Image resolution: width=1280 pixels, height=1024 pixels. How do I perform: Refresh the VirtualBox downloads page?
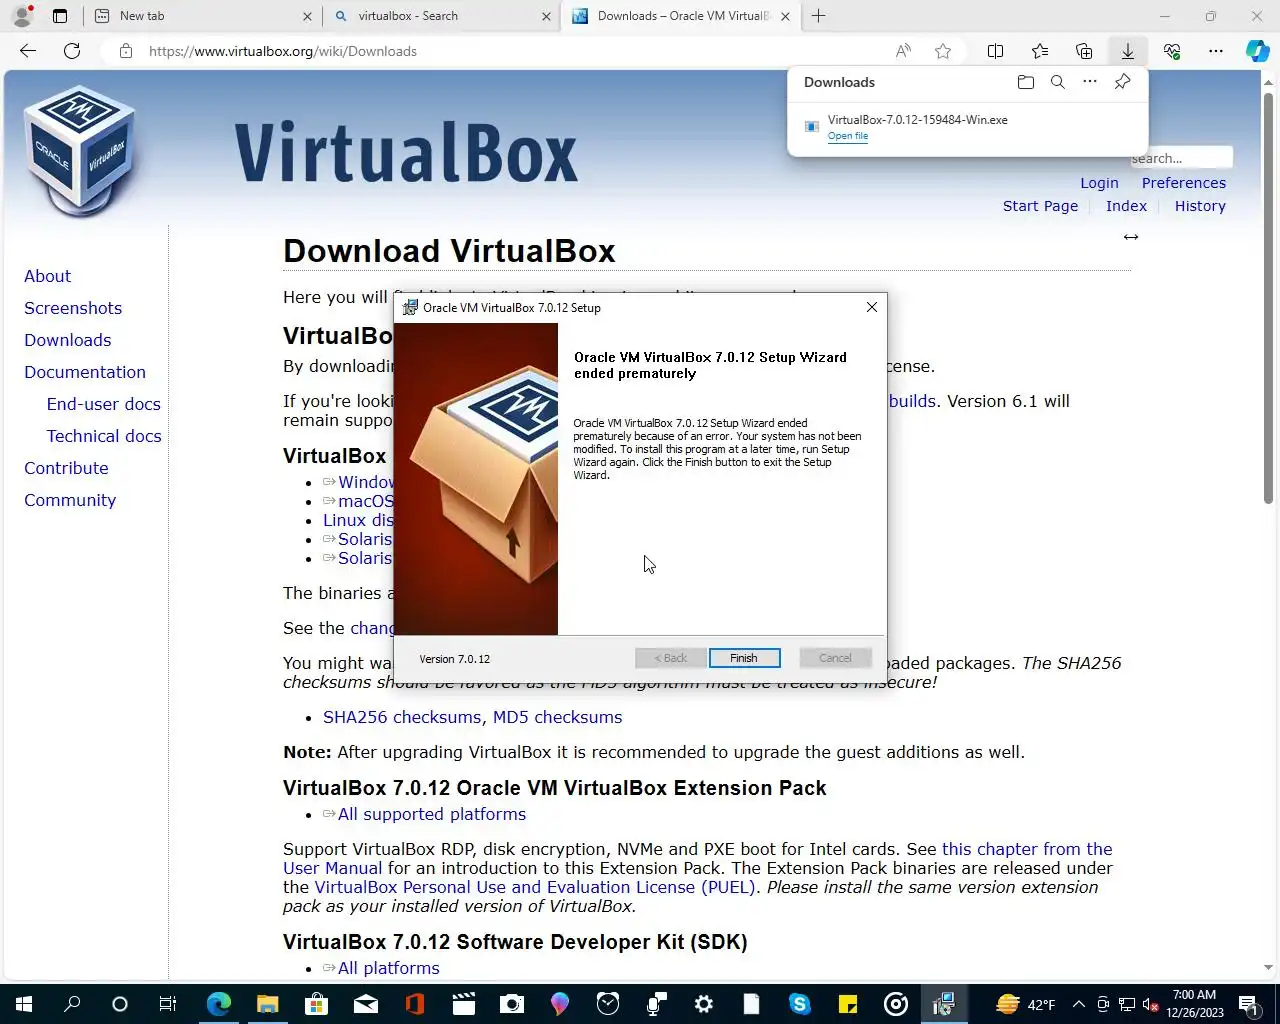click(x=72, y=51)
